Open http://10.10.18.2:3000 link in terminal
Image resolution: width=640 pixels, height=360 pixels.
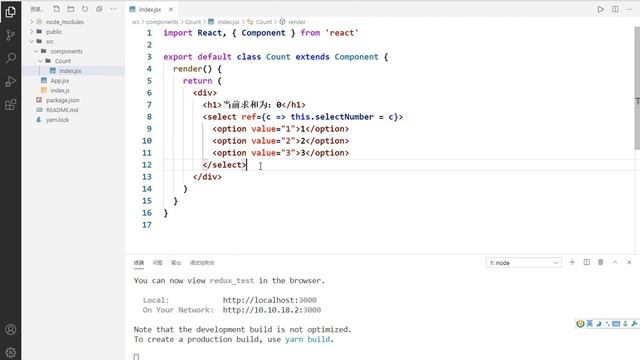pyautogui.click(x=271, y=310)
